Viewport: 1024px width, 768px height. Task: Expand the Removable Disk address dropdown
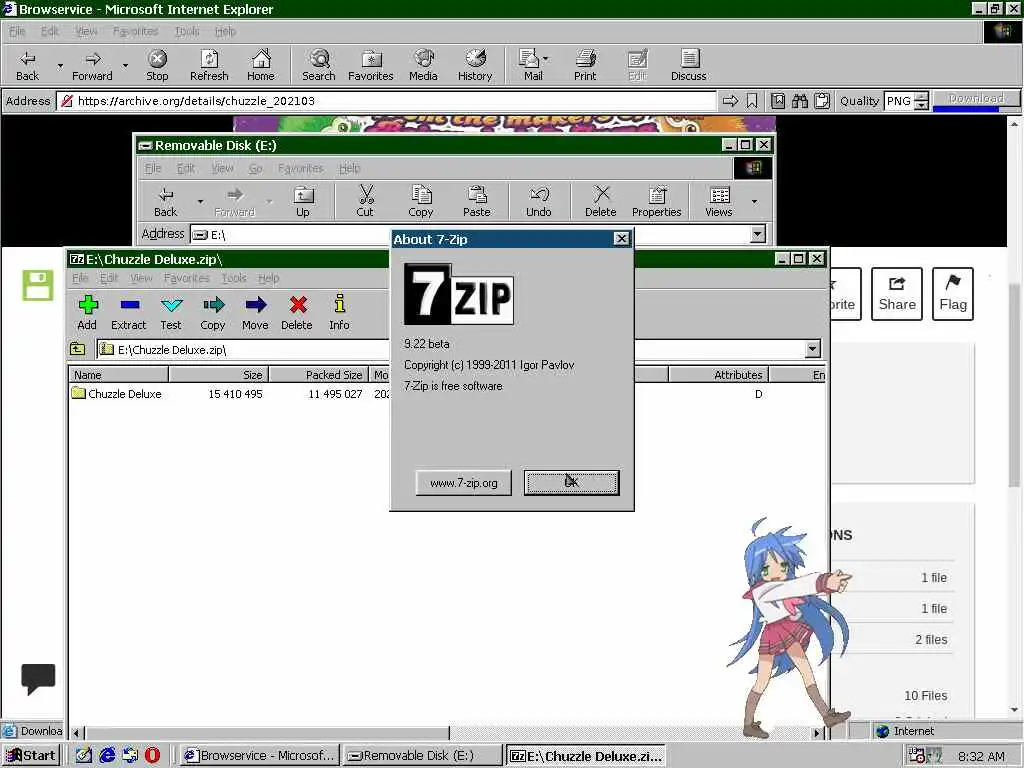(x=758, y=234)
